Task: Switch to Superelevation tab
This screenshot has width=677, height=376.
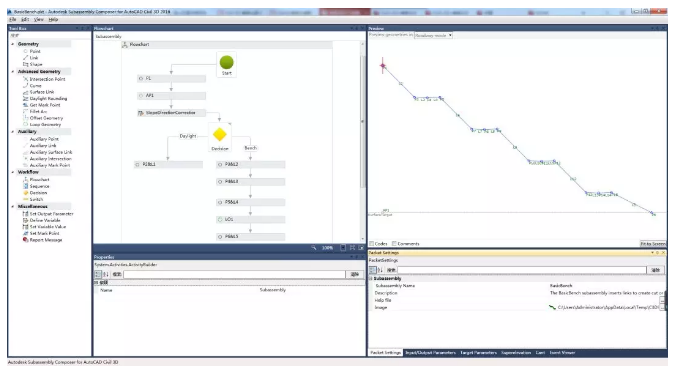Action: pyautogui.click(x=516, y=353)
